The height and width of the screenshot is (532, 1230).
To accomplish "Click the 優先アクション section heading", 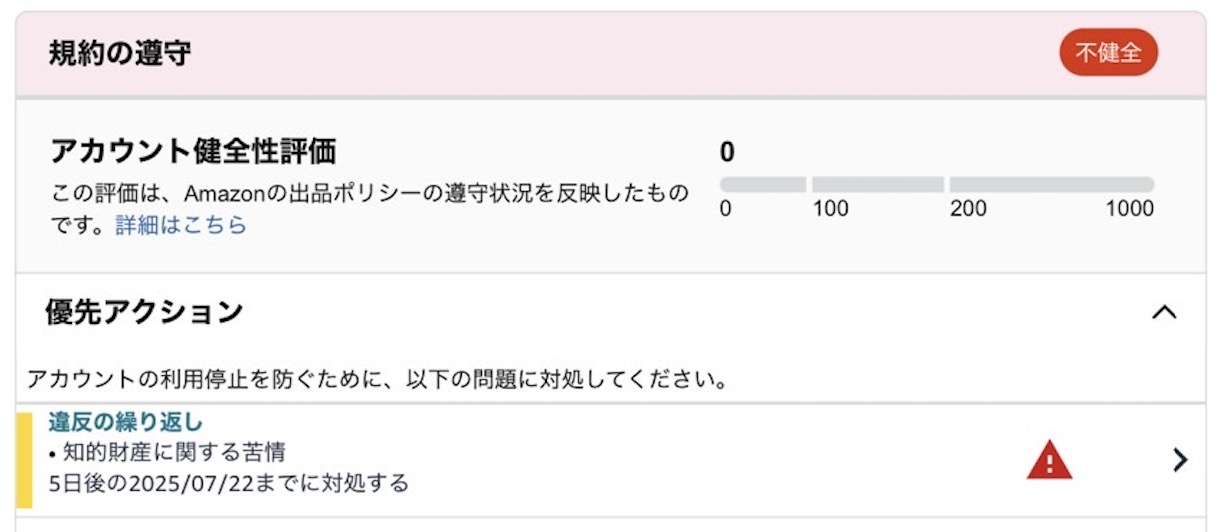I will [x=144, y=312].
